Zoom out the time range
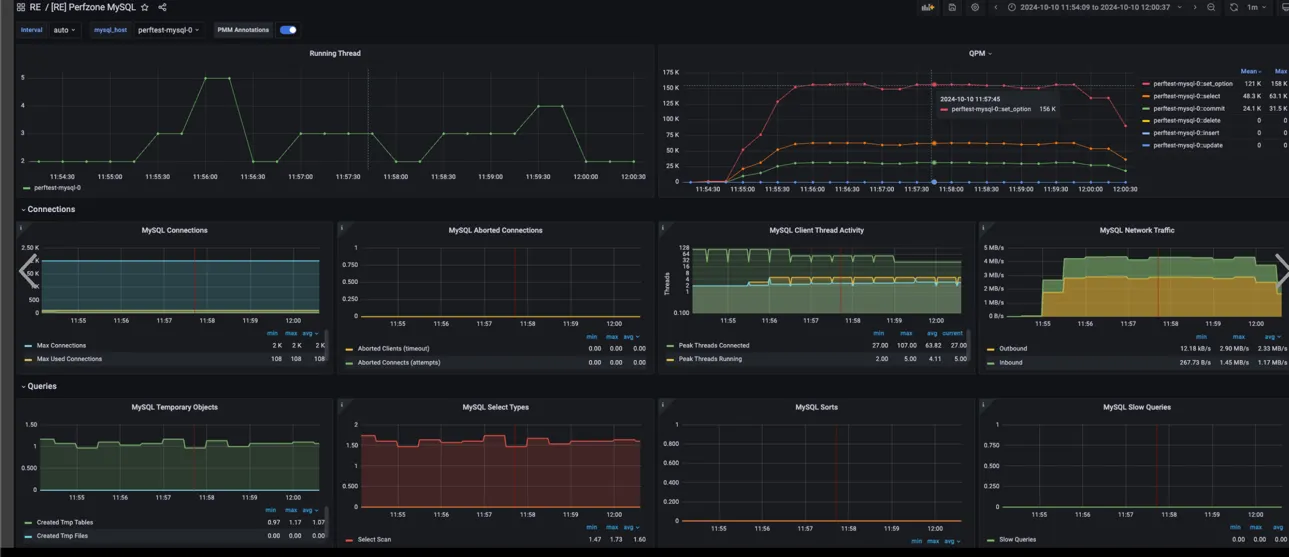 [x=1211, y=7]
